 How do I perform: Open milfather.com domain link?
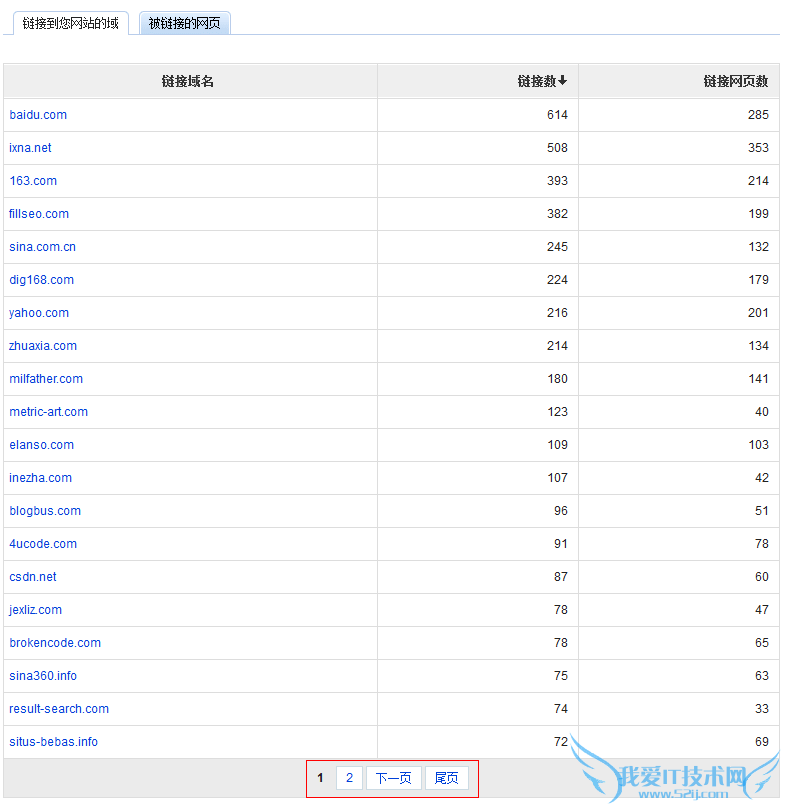pos(46,379)
